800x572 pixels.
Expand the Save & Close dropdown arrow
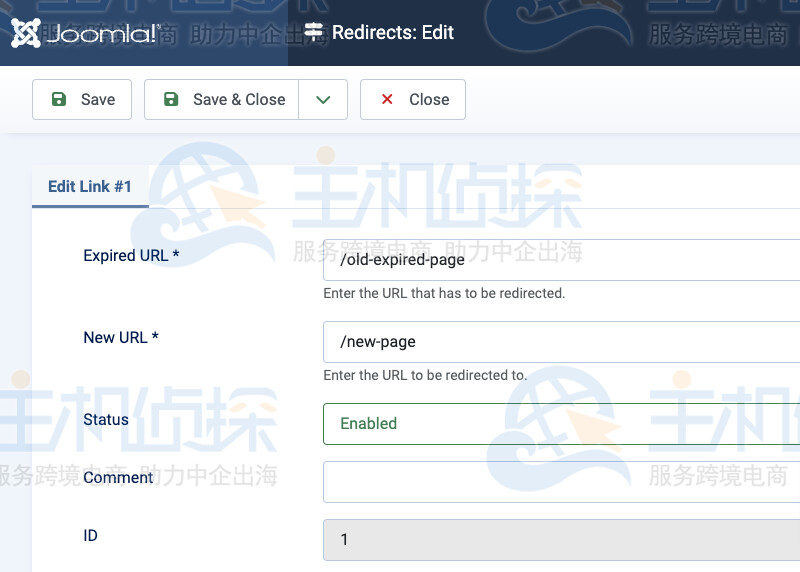click(x=323, y=99)
